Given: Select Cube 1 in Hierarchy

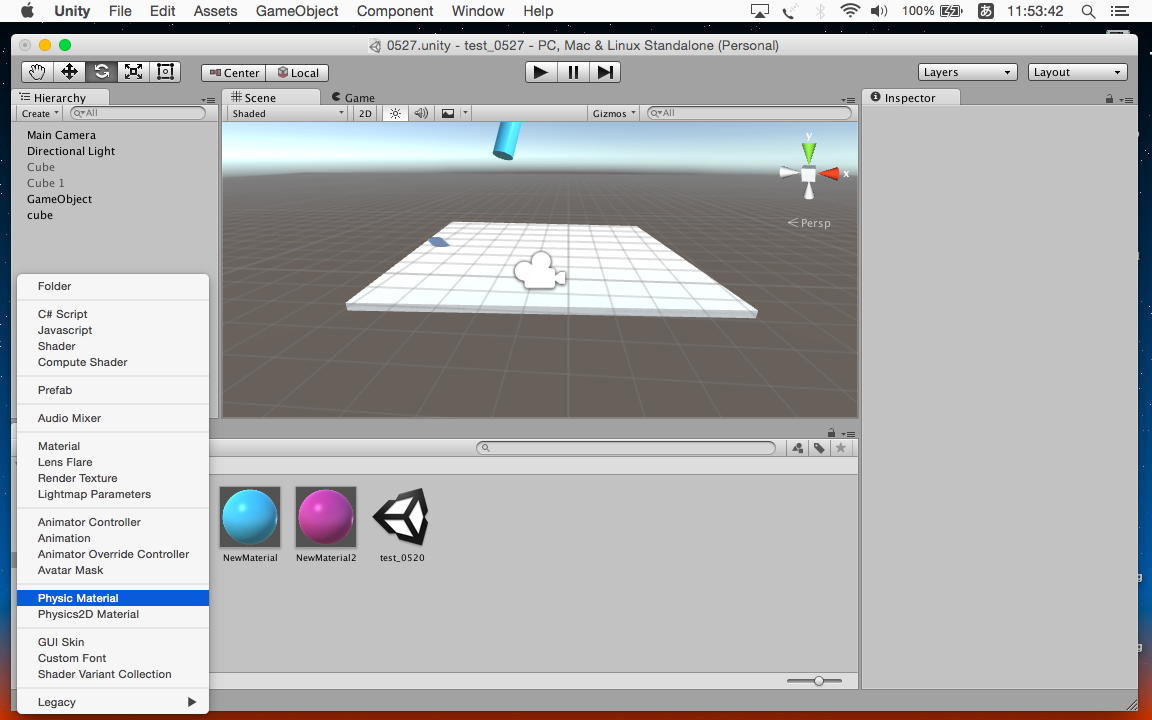Looking at the screenshot, I should pos(46,183).
